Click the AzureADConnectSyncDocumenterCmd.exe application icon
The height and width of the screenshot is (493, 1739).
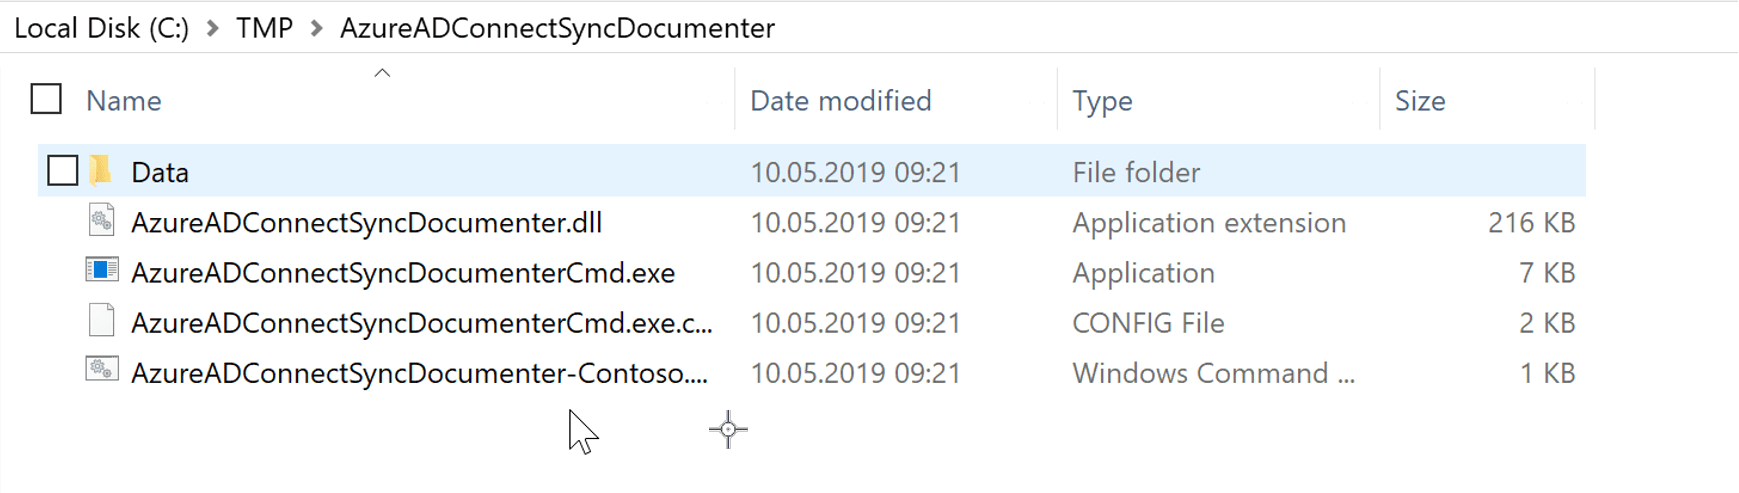point(101,271)
